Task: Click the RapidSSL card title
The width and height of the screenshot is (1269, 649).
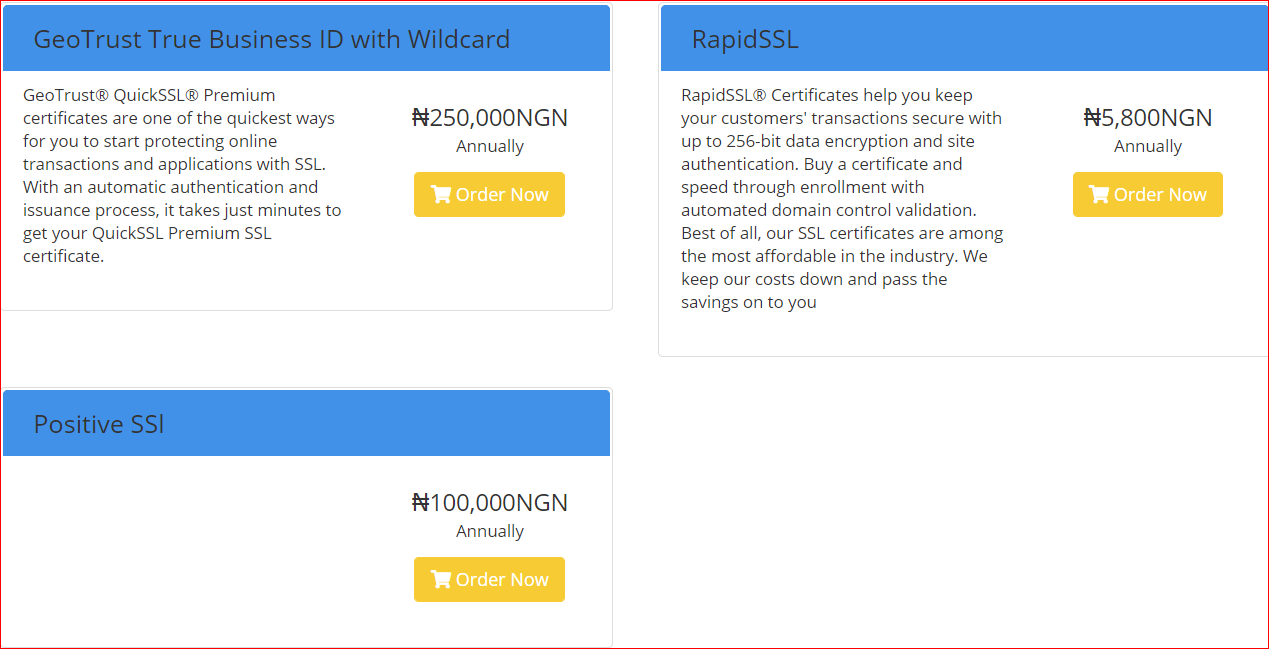Action: pos(745,39)
